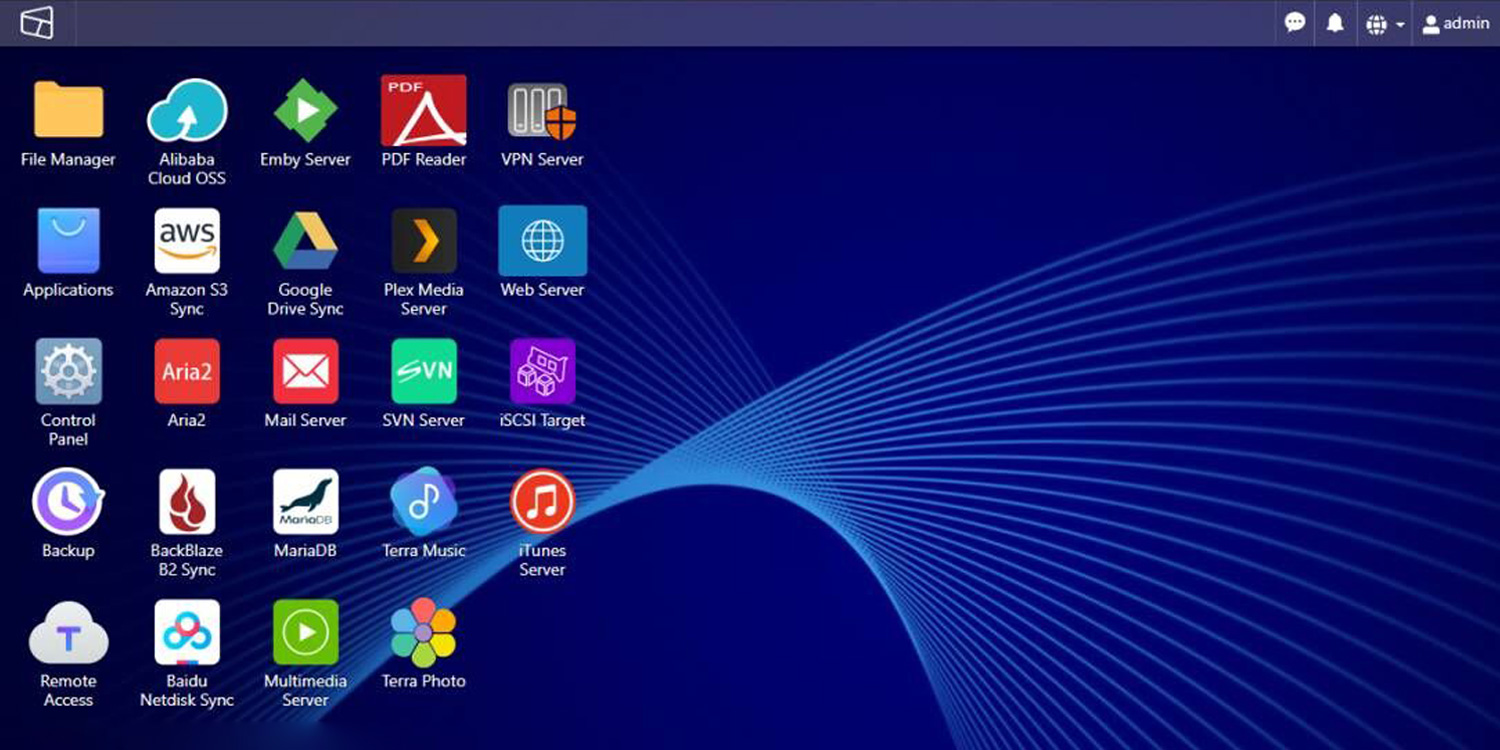Launch the VPN Server app
Viewport: 1500px width, 750px height.
[542, 111]
